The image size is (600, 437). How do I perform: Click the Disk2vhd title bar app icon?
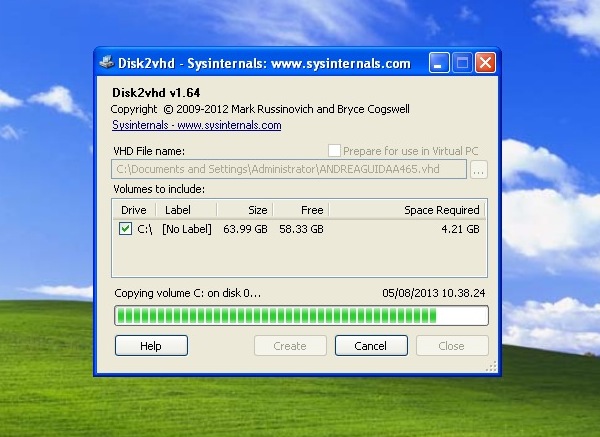click(106, 62)
